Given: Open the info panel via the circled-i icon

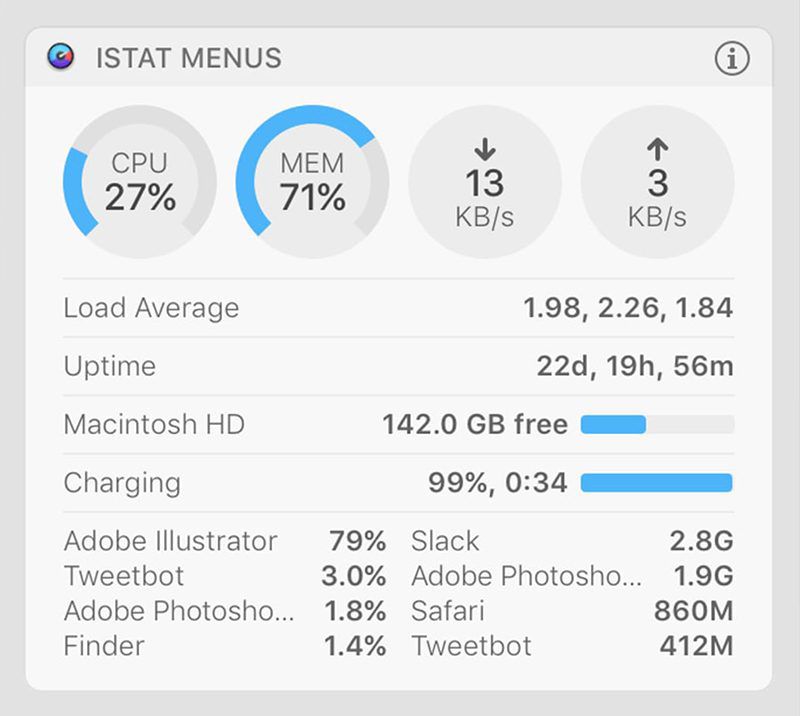Looking at the screenshot, I should tap(731, 58).
